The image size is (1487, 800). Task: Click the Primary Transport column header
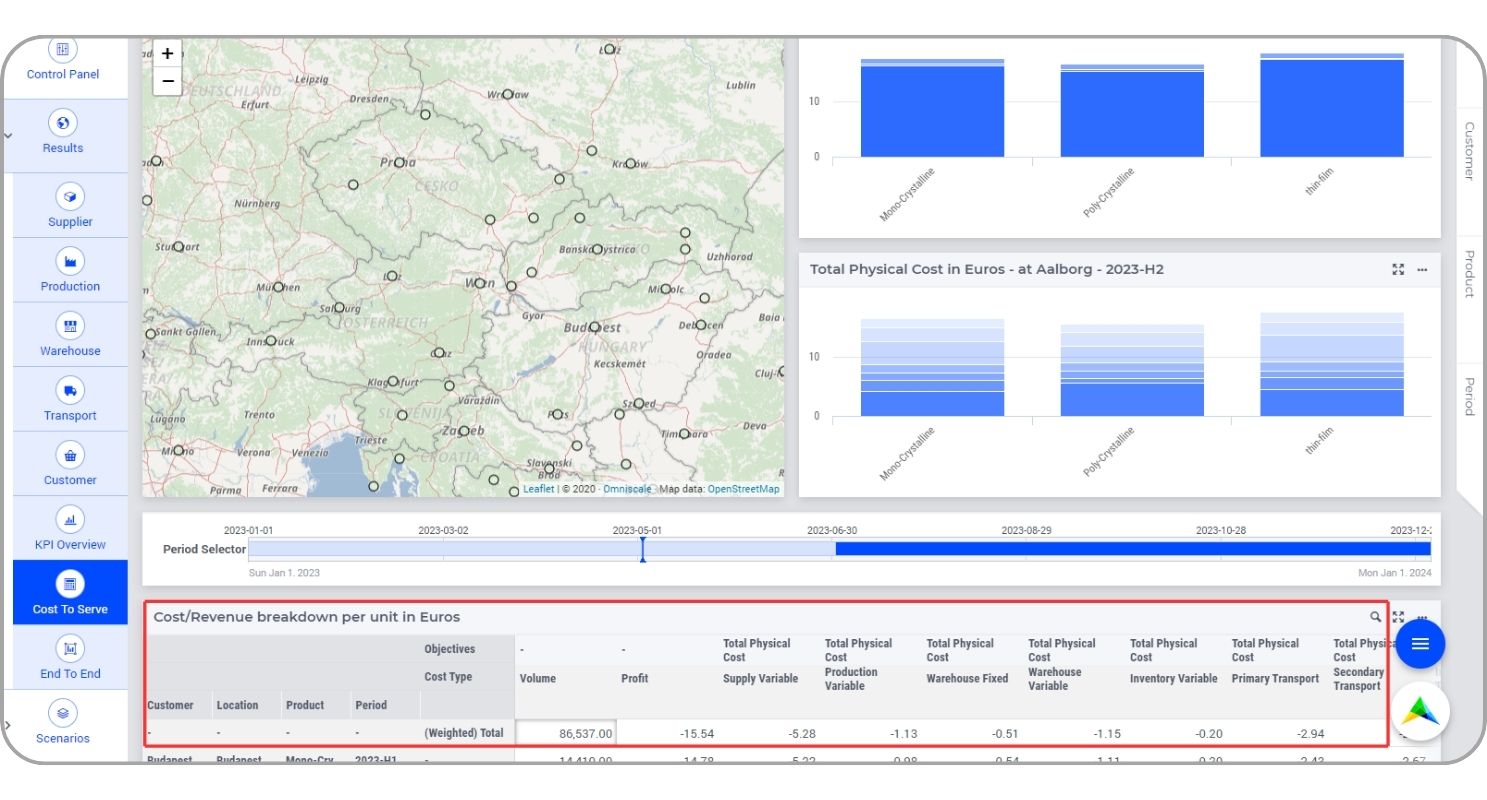[x=1275, y=678]
